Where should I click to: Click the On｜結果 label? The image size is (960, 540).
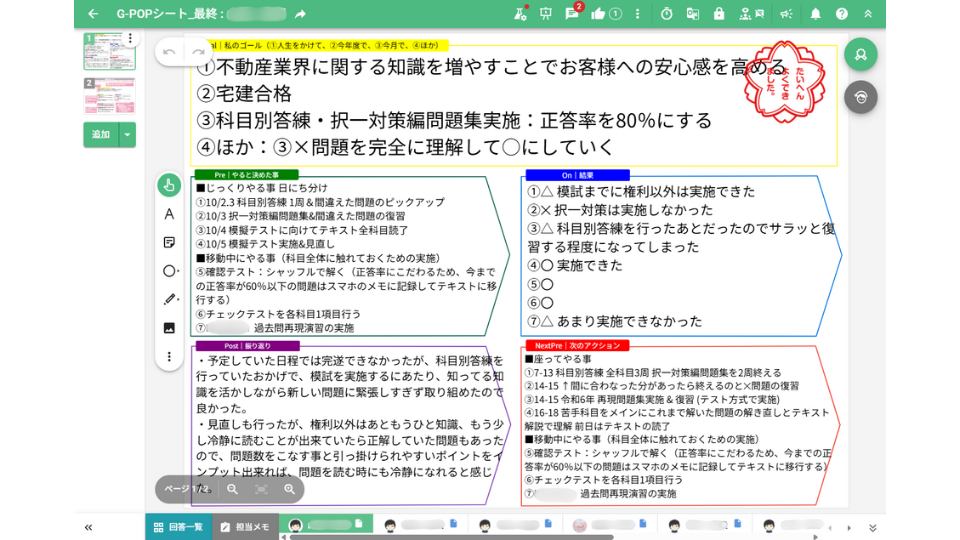pyautogui.click(x=577, y=175)
